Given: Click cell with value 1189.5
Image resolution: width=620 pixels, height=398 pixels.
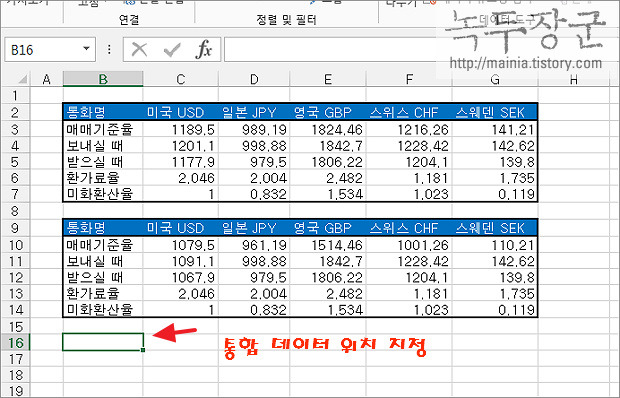Looking at the screenshot, I should click(180, 129).
